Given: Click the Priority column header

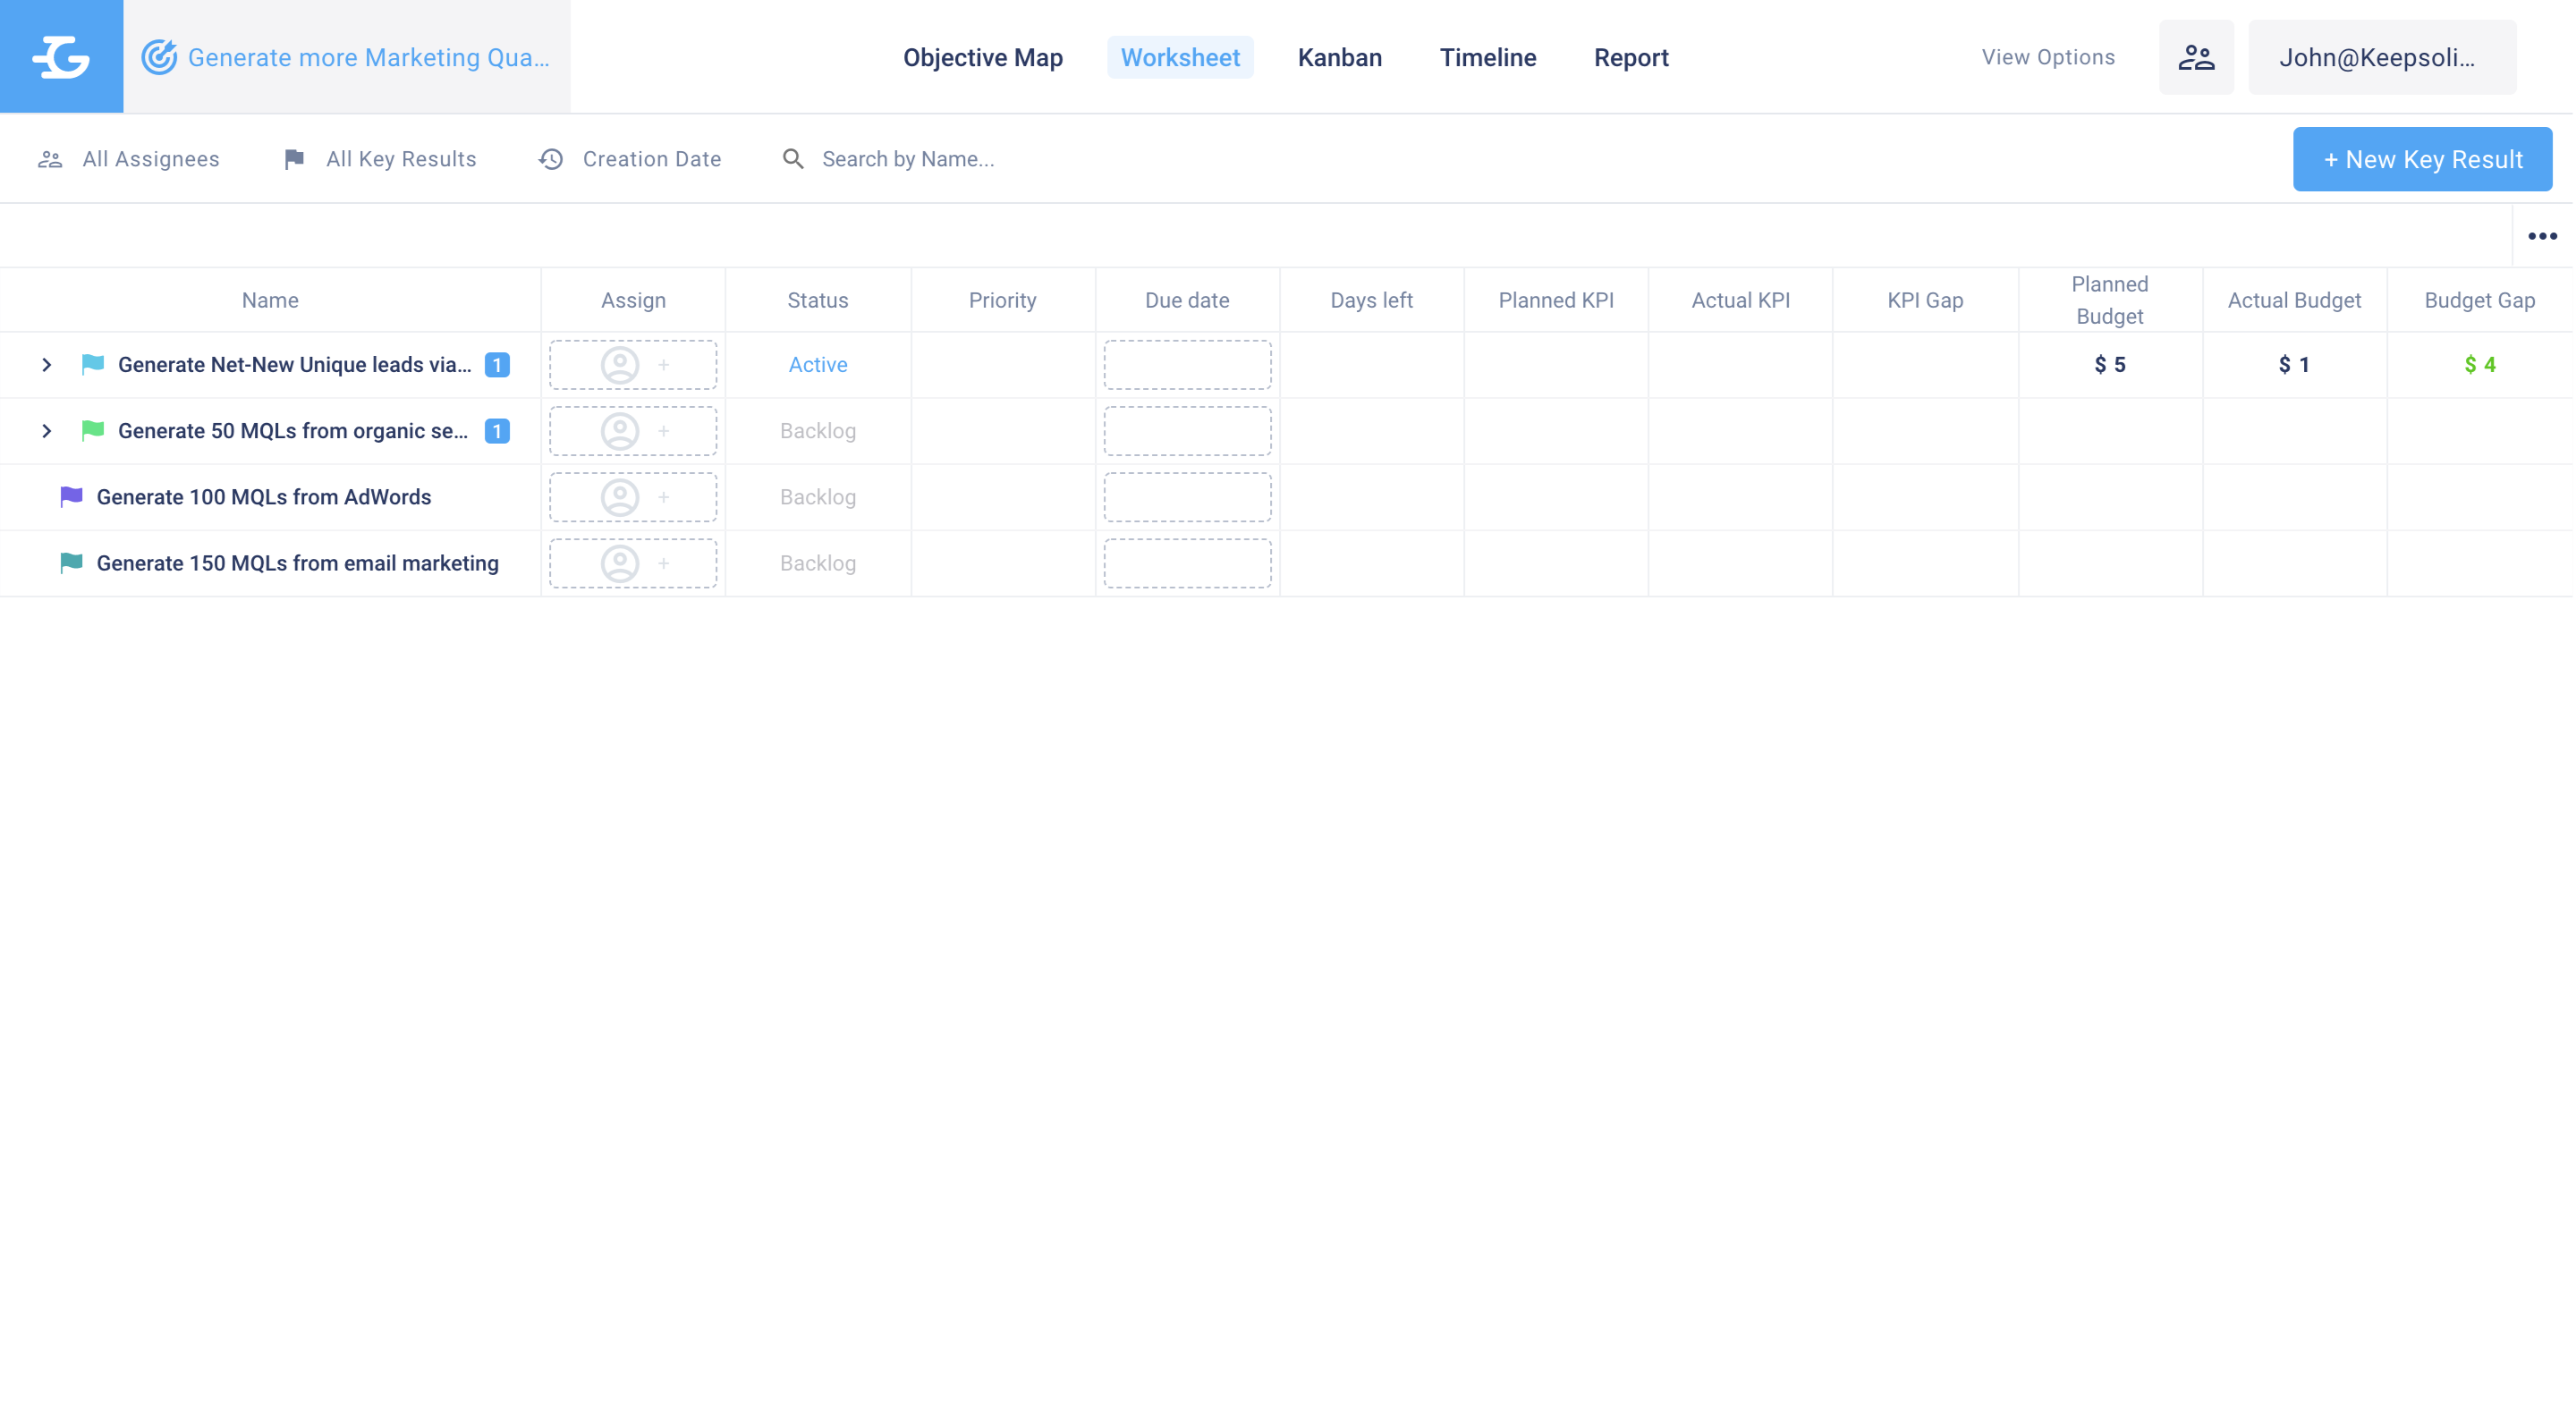Looking at the screenshot, I should [1002, 300].
